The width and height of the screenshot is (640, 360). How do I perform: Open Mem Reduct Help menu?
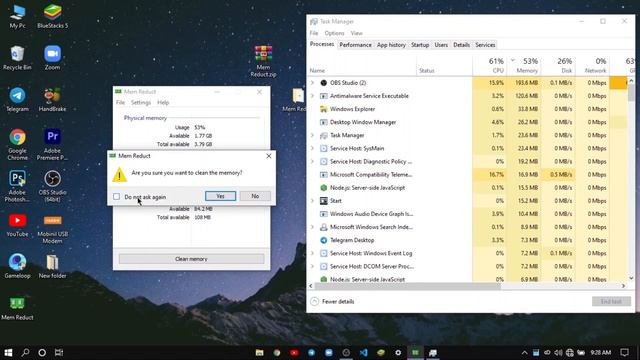(163, 102)
